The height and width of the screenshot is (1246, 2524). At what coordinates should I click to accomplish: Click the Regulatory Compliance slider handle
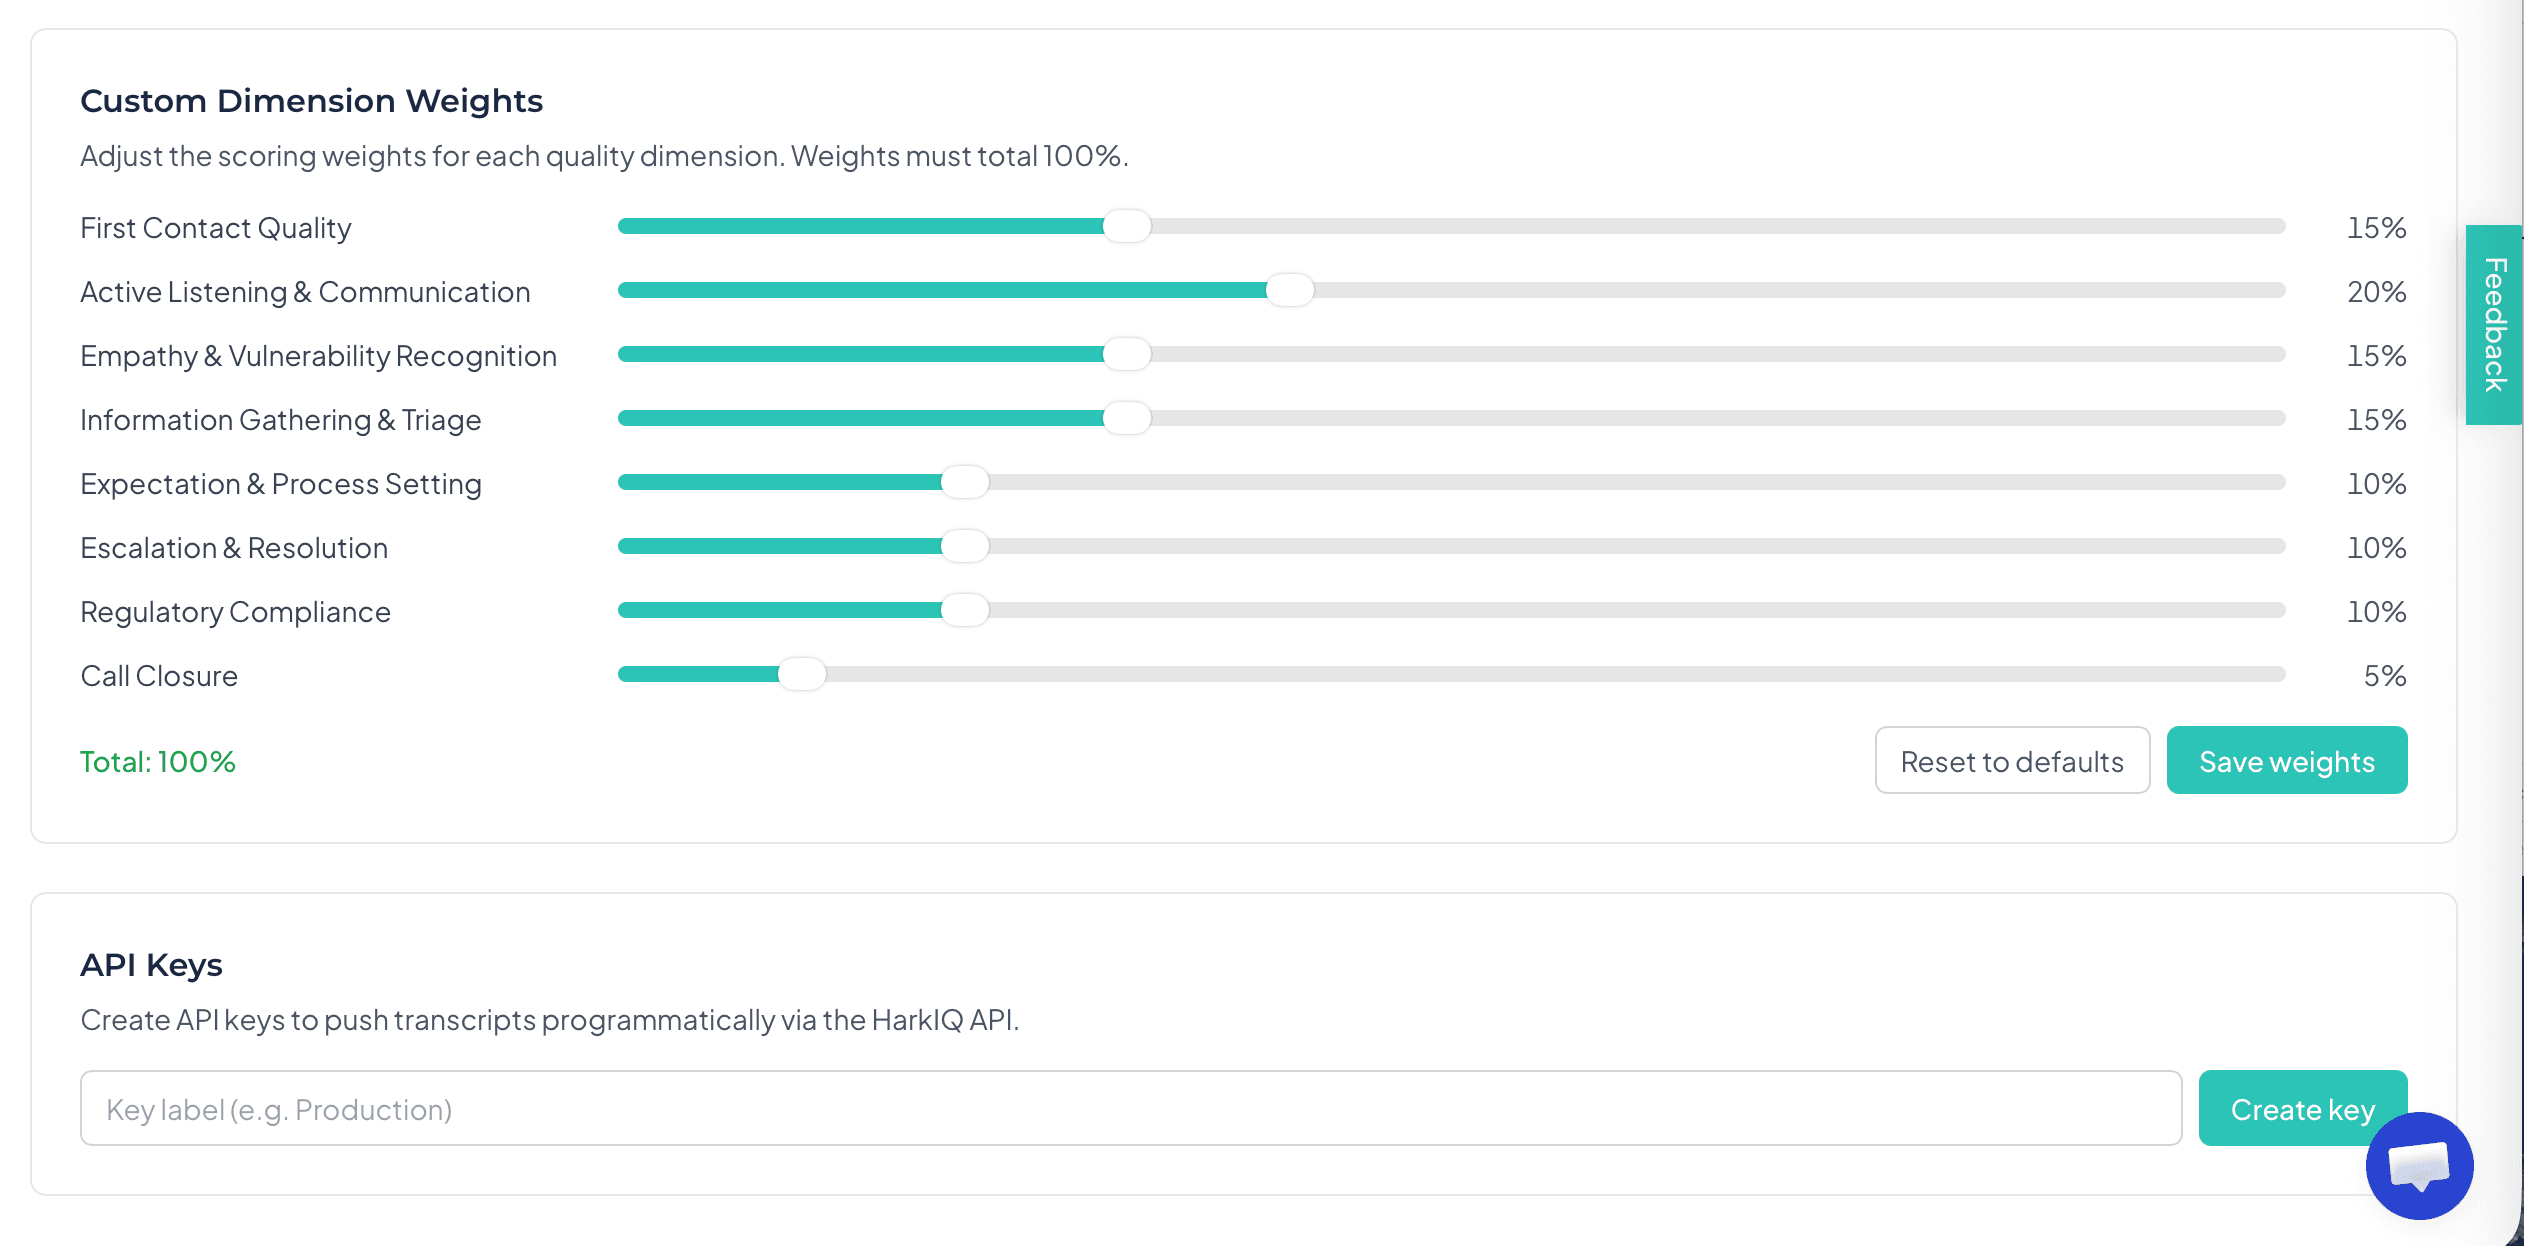click(965, 610)
